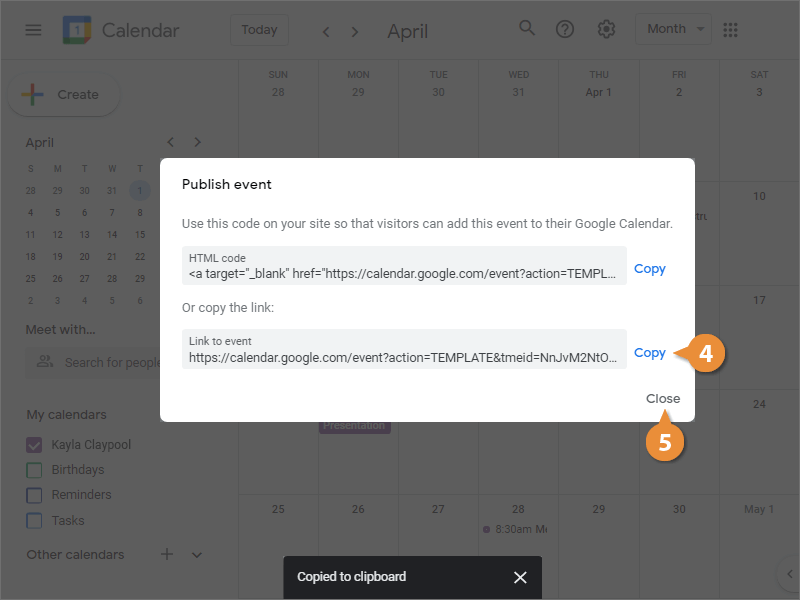Add other calendars plus icon
Screen dimensions: 800x600
(167, 554)
